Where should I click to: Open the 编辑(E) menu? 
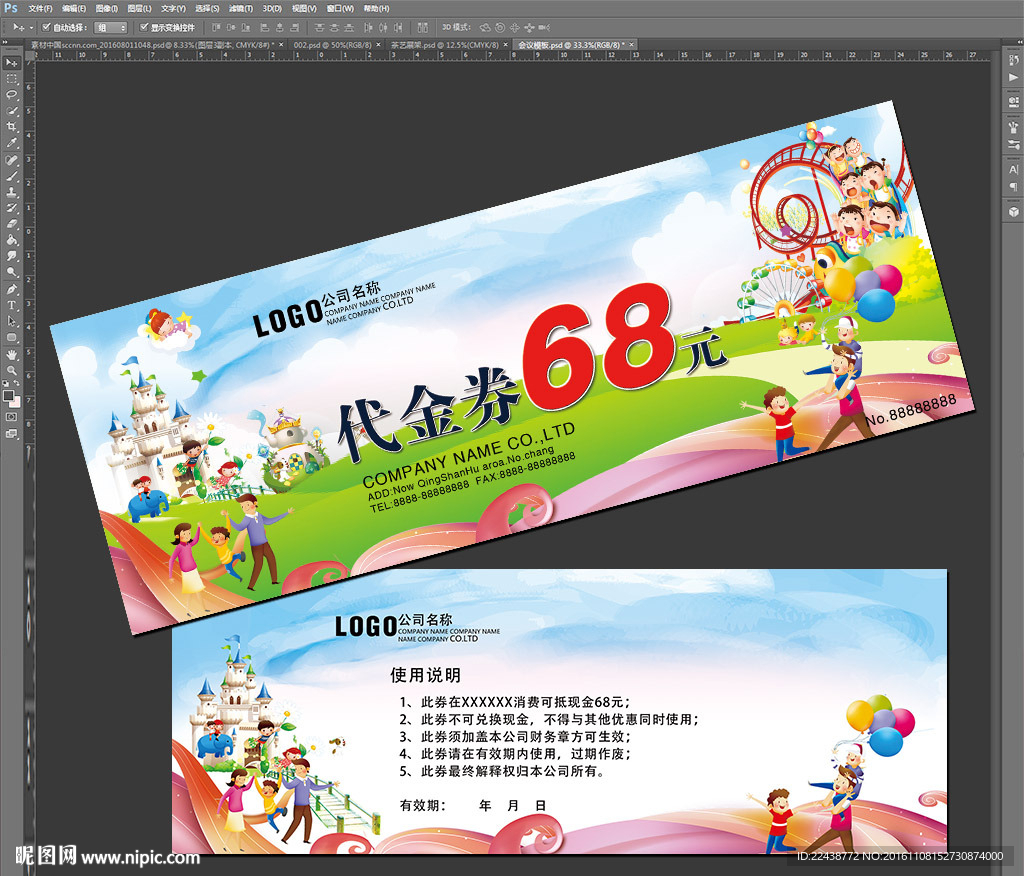point(74,8)
